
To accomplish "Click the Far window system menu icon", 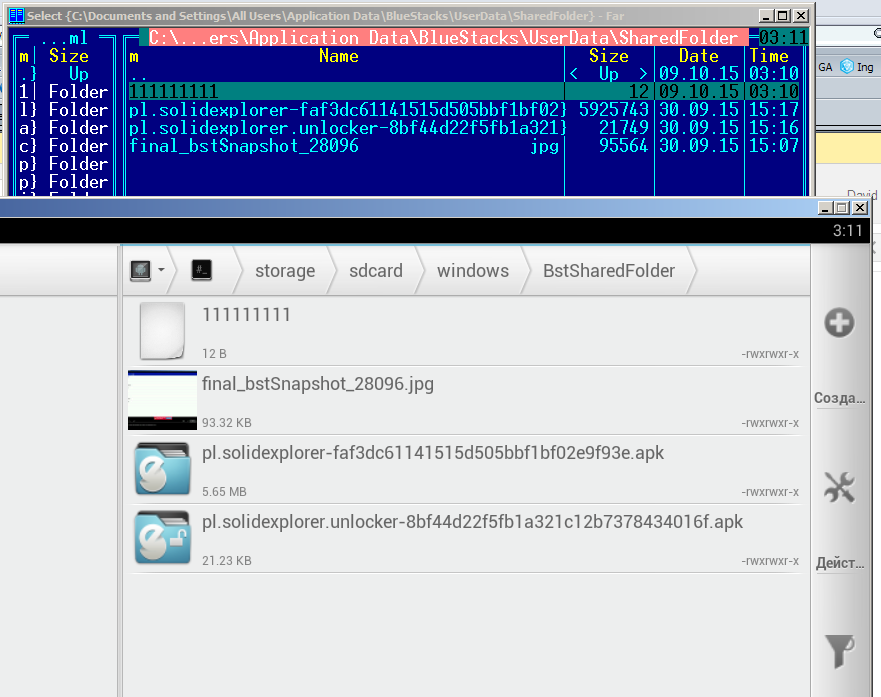I will pos(17,16).
